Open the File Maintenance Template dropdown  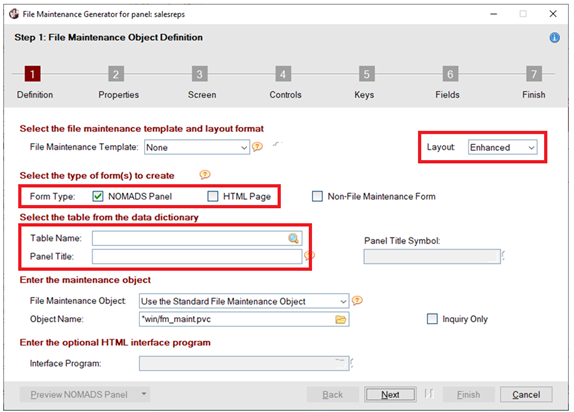coord(197,147)
